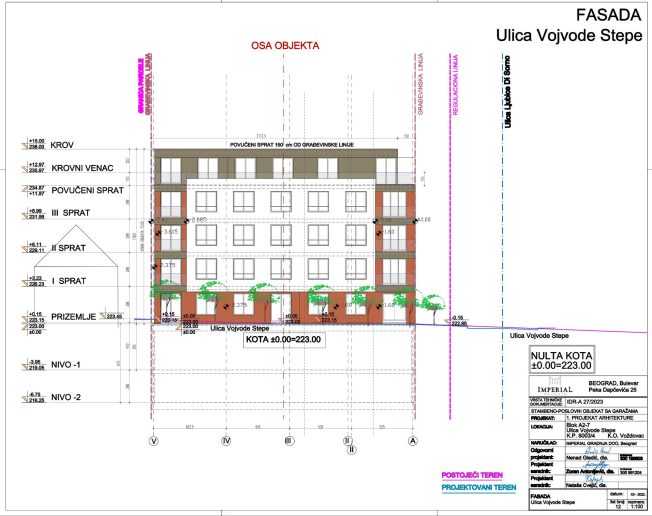Select the "II SPRAT" level label
This screenshot has height=516, width=652.
(69, 248)
